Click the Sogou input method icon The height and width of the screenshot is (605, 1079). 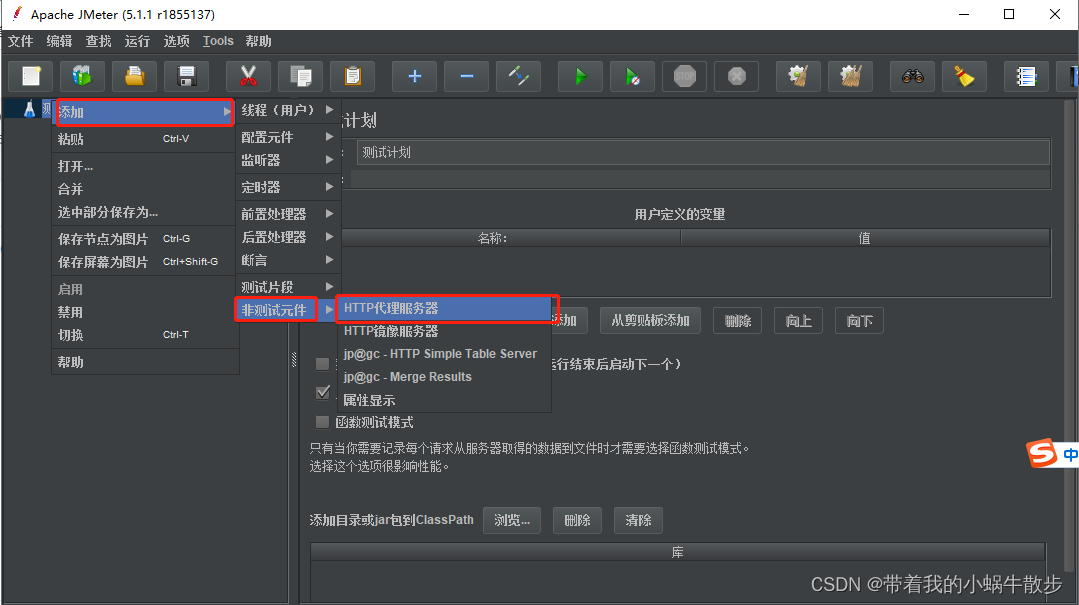[x=1042, y=453]
